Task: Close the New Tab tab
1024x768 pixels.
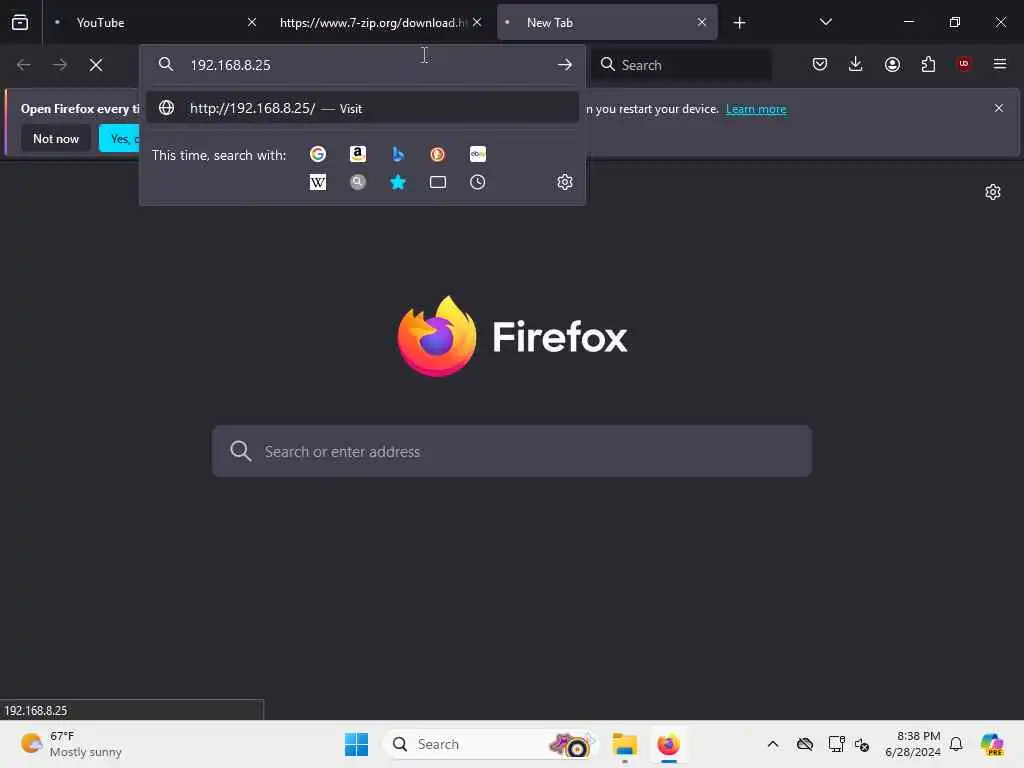Action: pyautogui.click(x=702, y=23)
